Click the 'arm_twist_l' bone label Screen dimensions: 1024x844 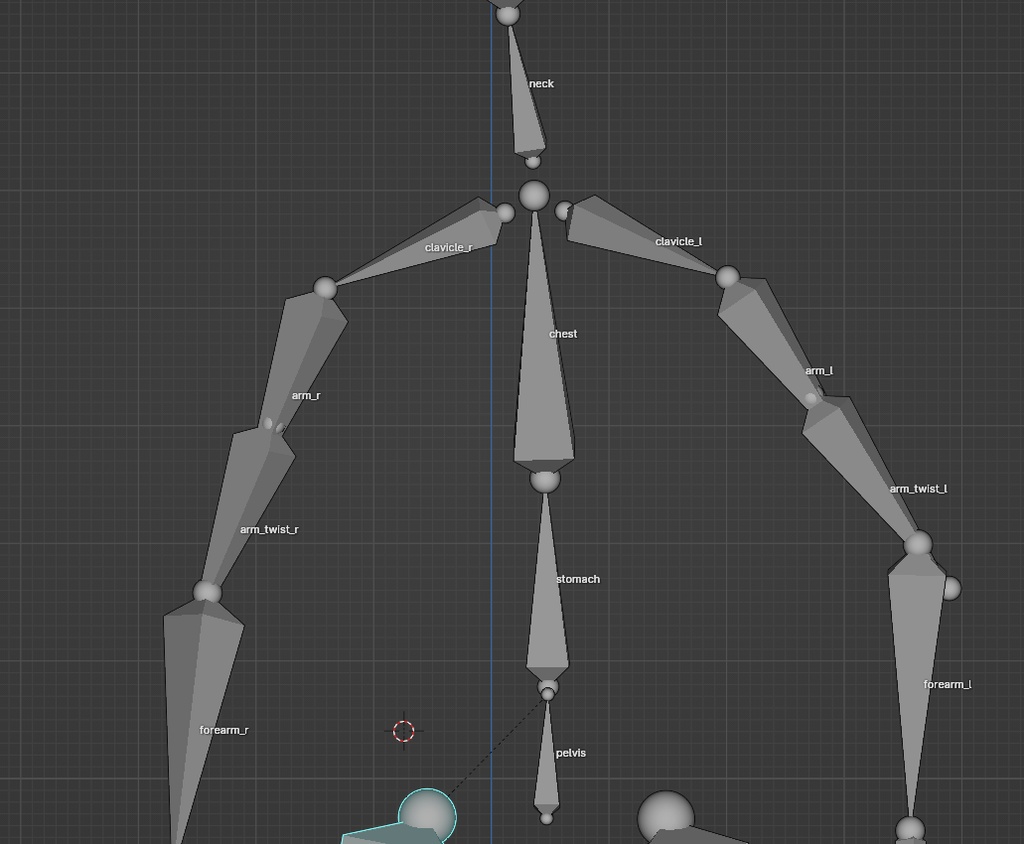pos(918,489)
